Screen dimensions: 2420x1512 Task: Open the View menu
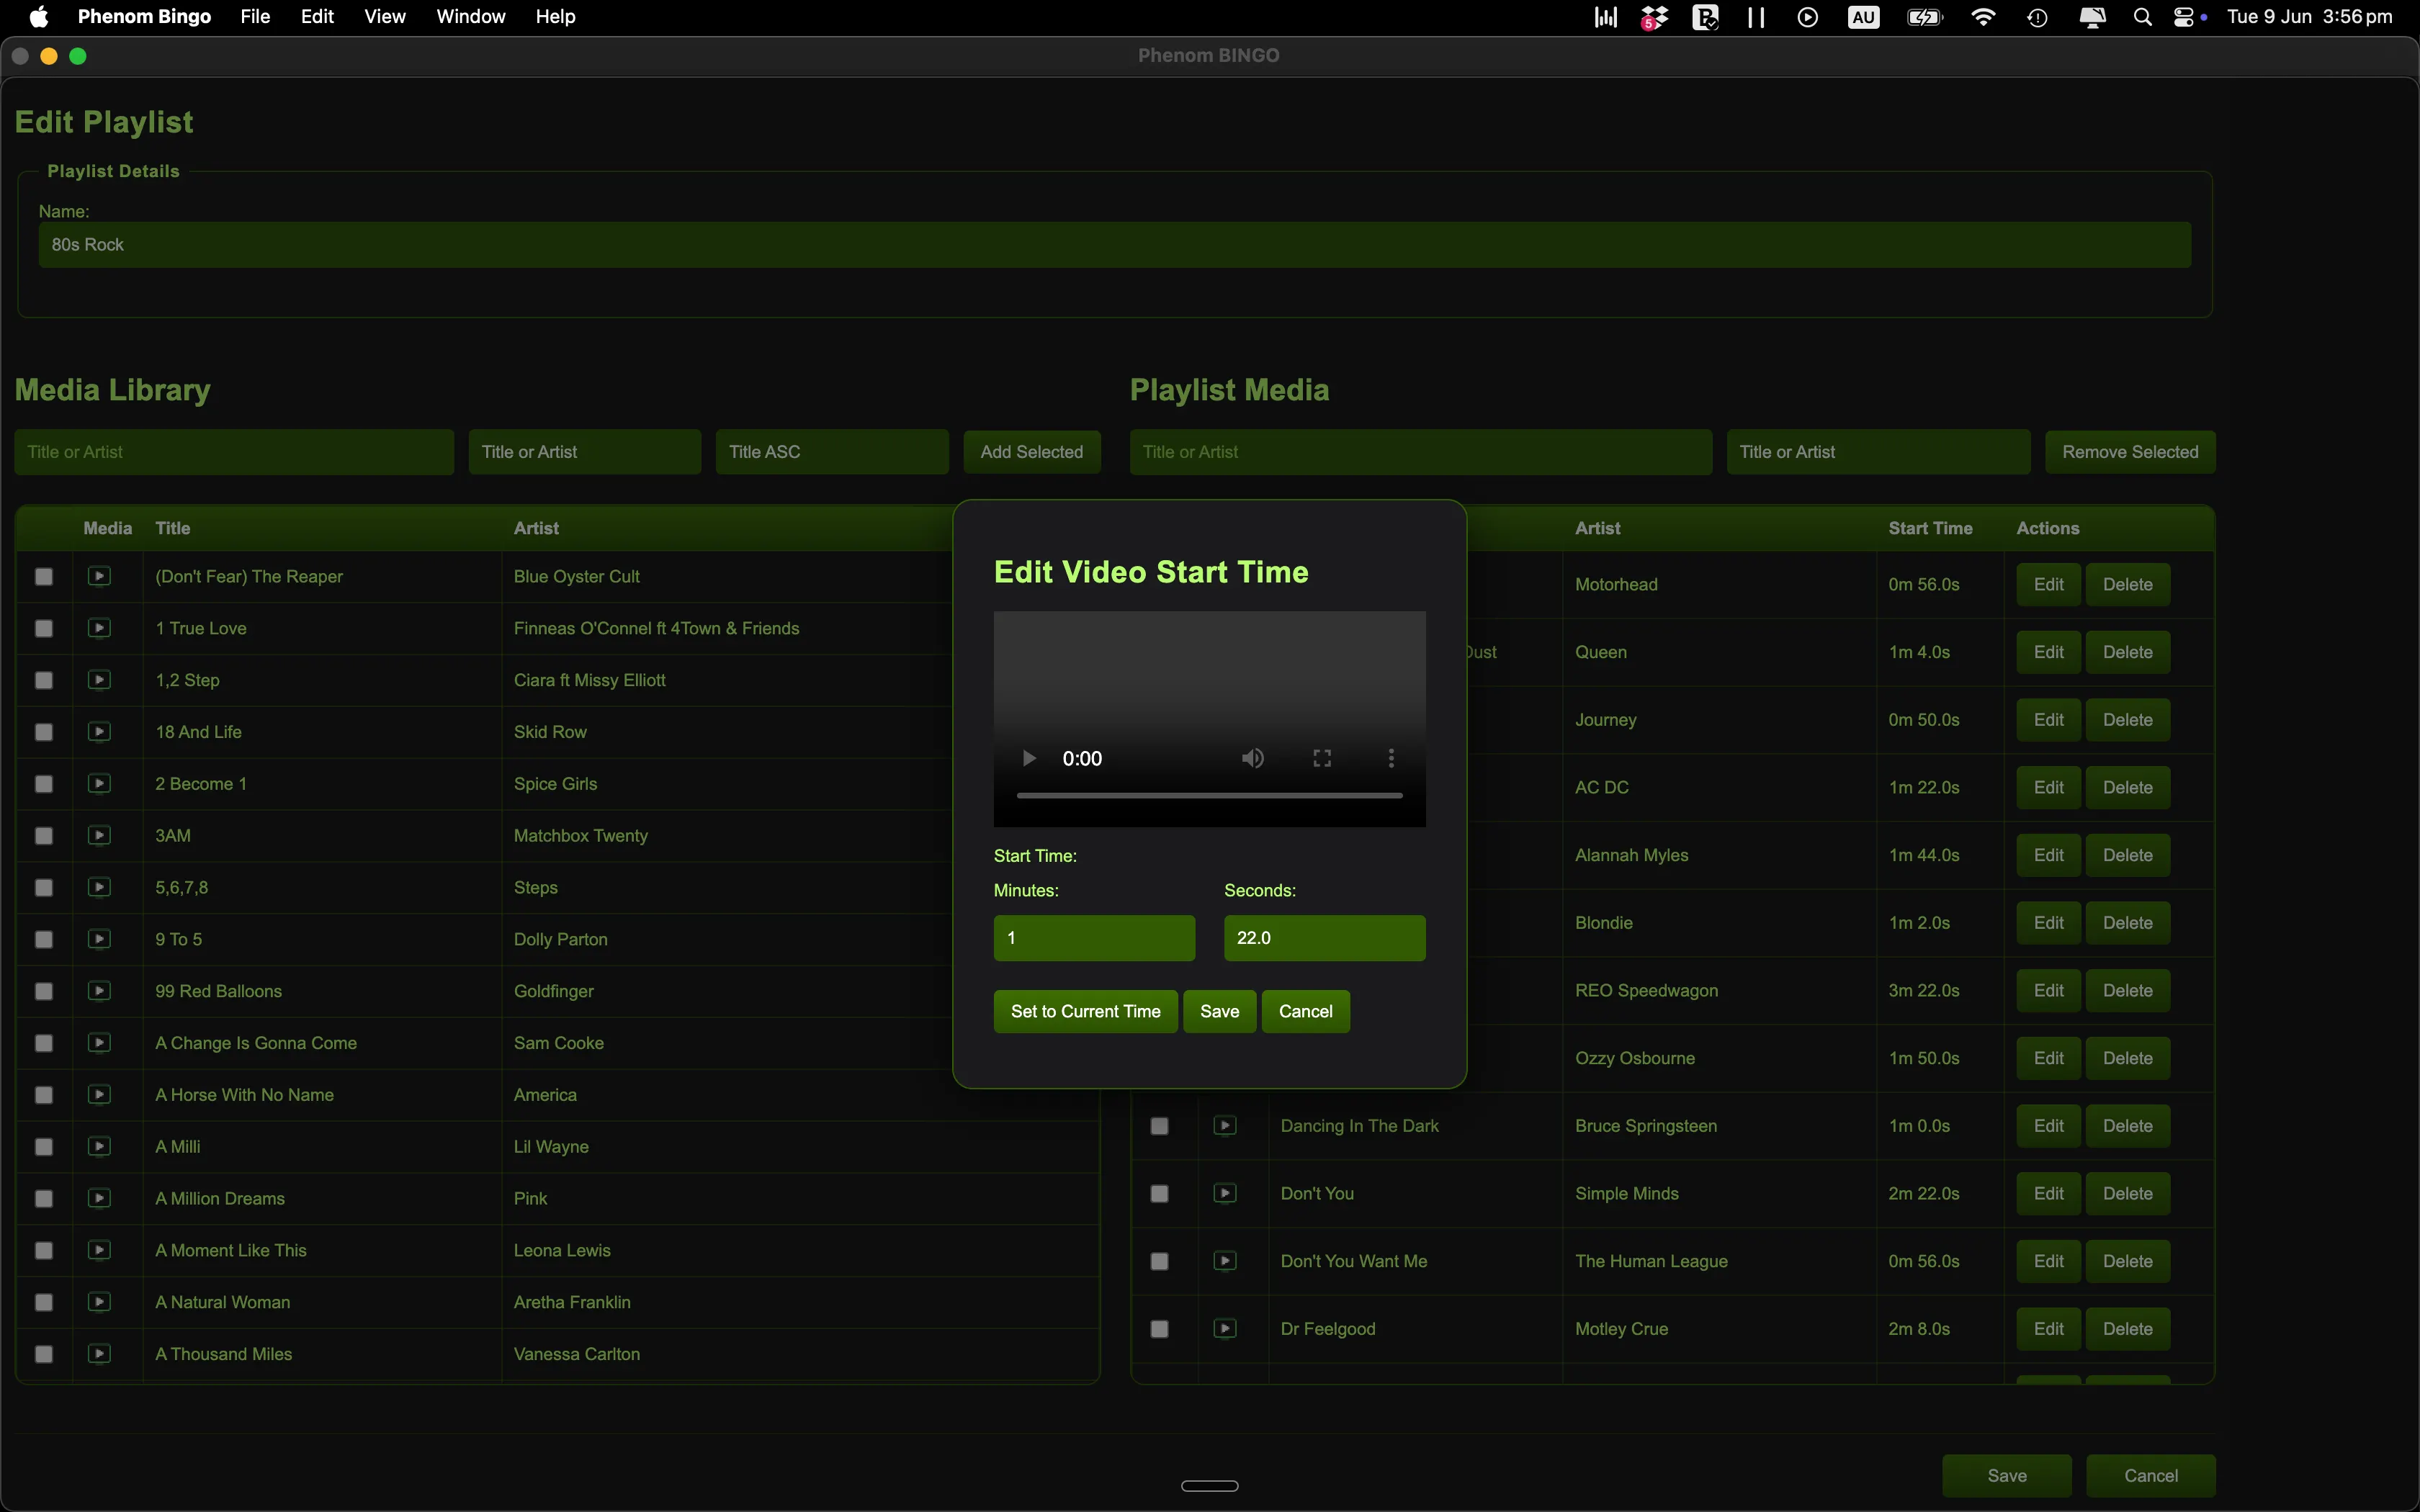click(x=385, y=17)
